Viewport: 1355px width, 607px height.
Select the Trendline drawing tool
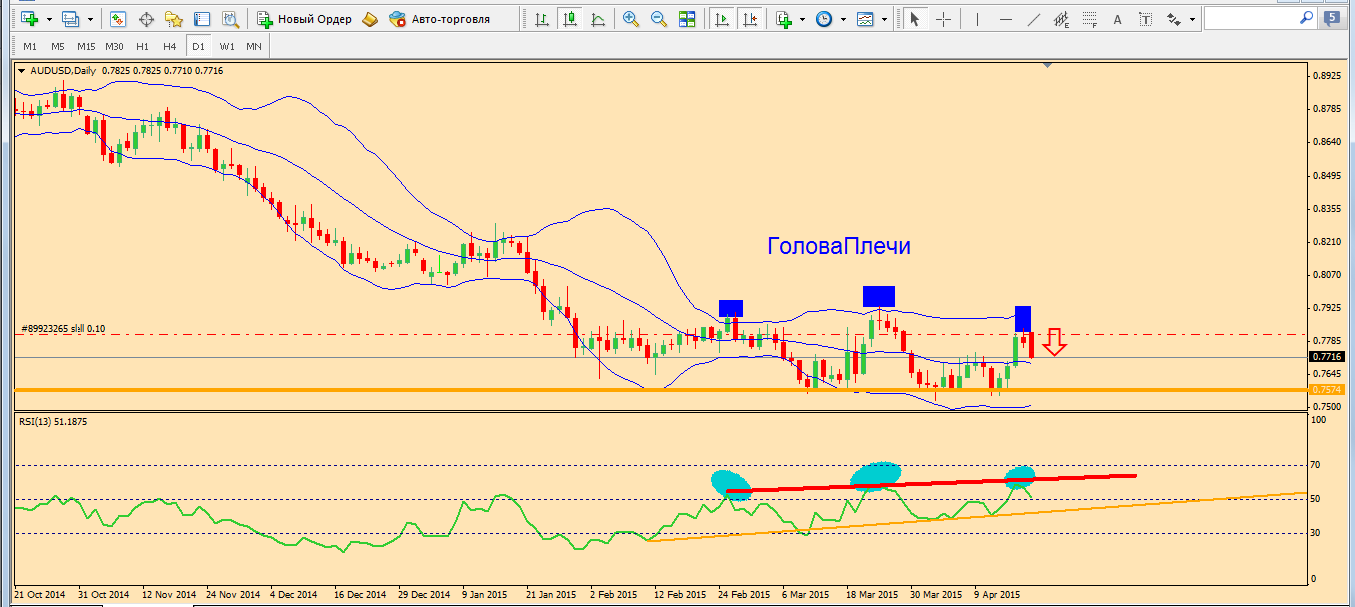coord(1034,18)
